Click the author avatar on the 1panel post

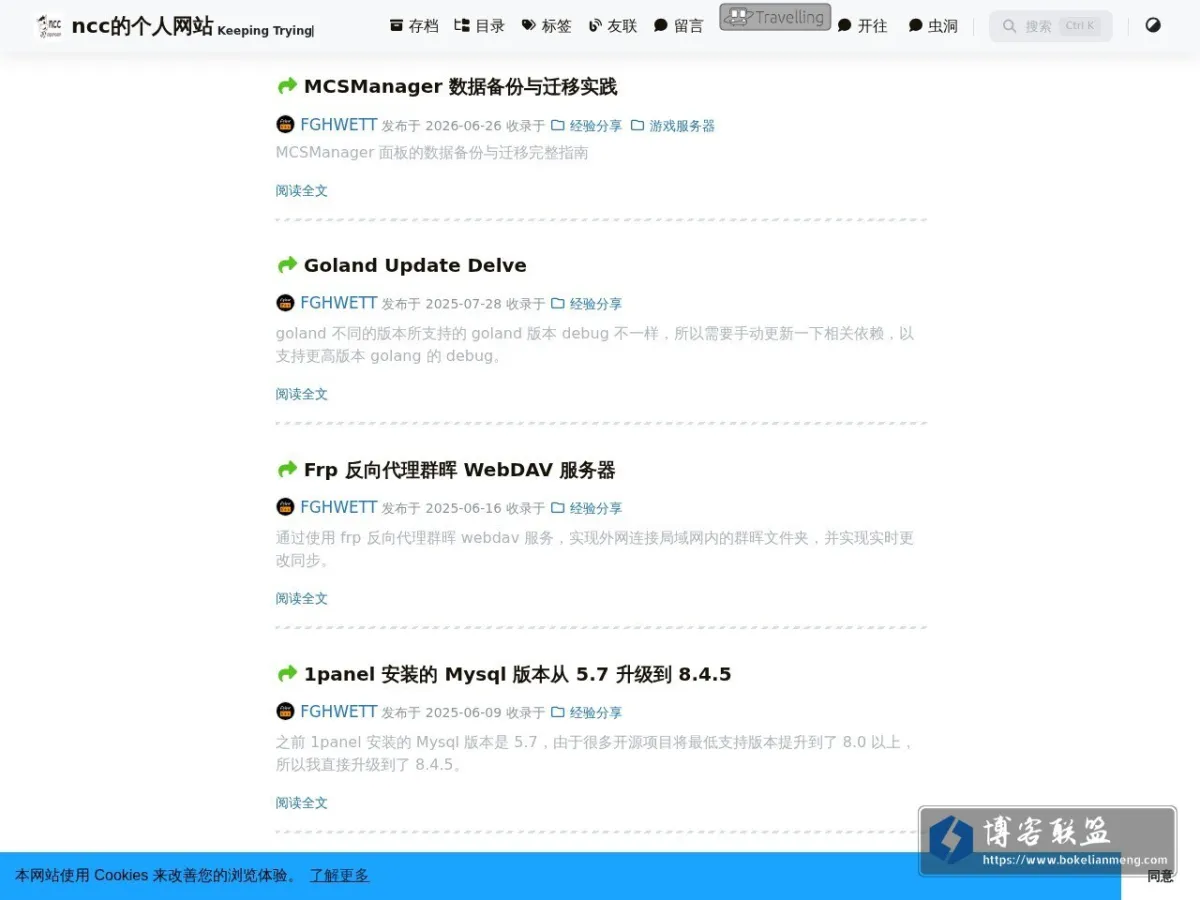[285, 711]
